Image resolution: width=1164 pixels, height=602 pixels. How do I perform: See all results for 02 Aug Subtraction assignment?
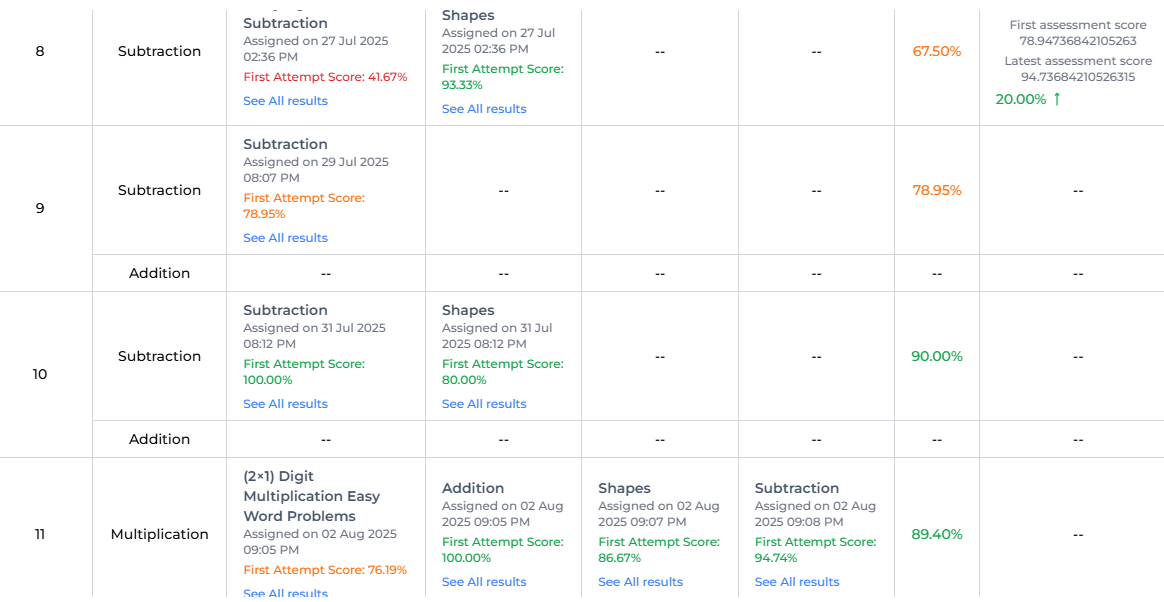(x=797, y=582)
